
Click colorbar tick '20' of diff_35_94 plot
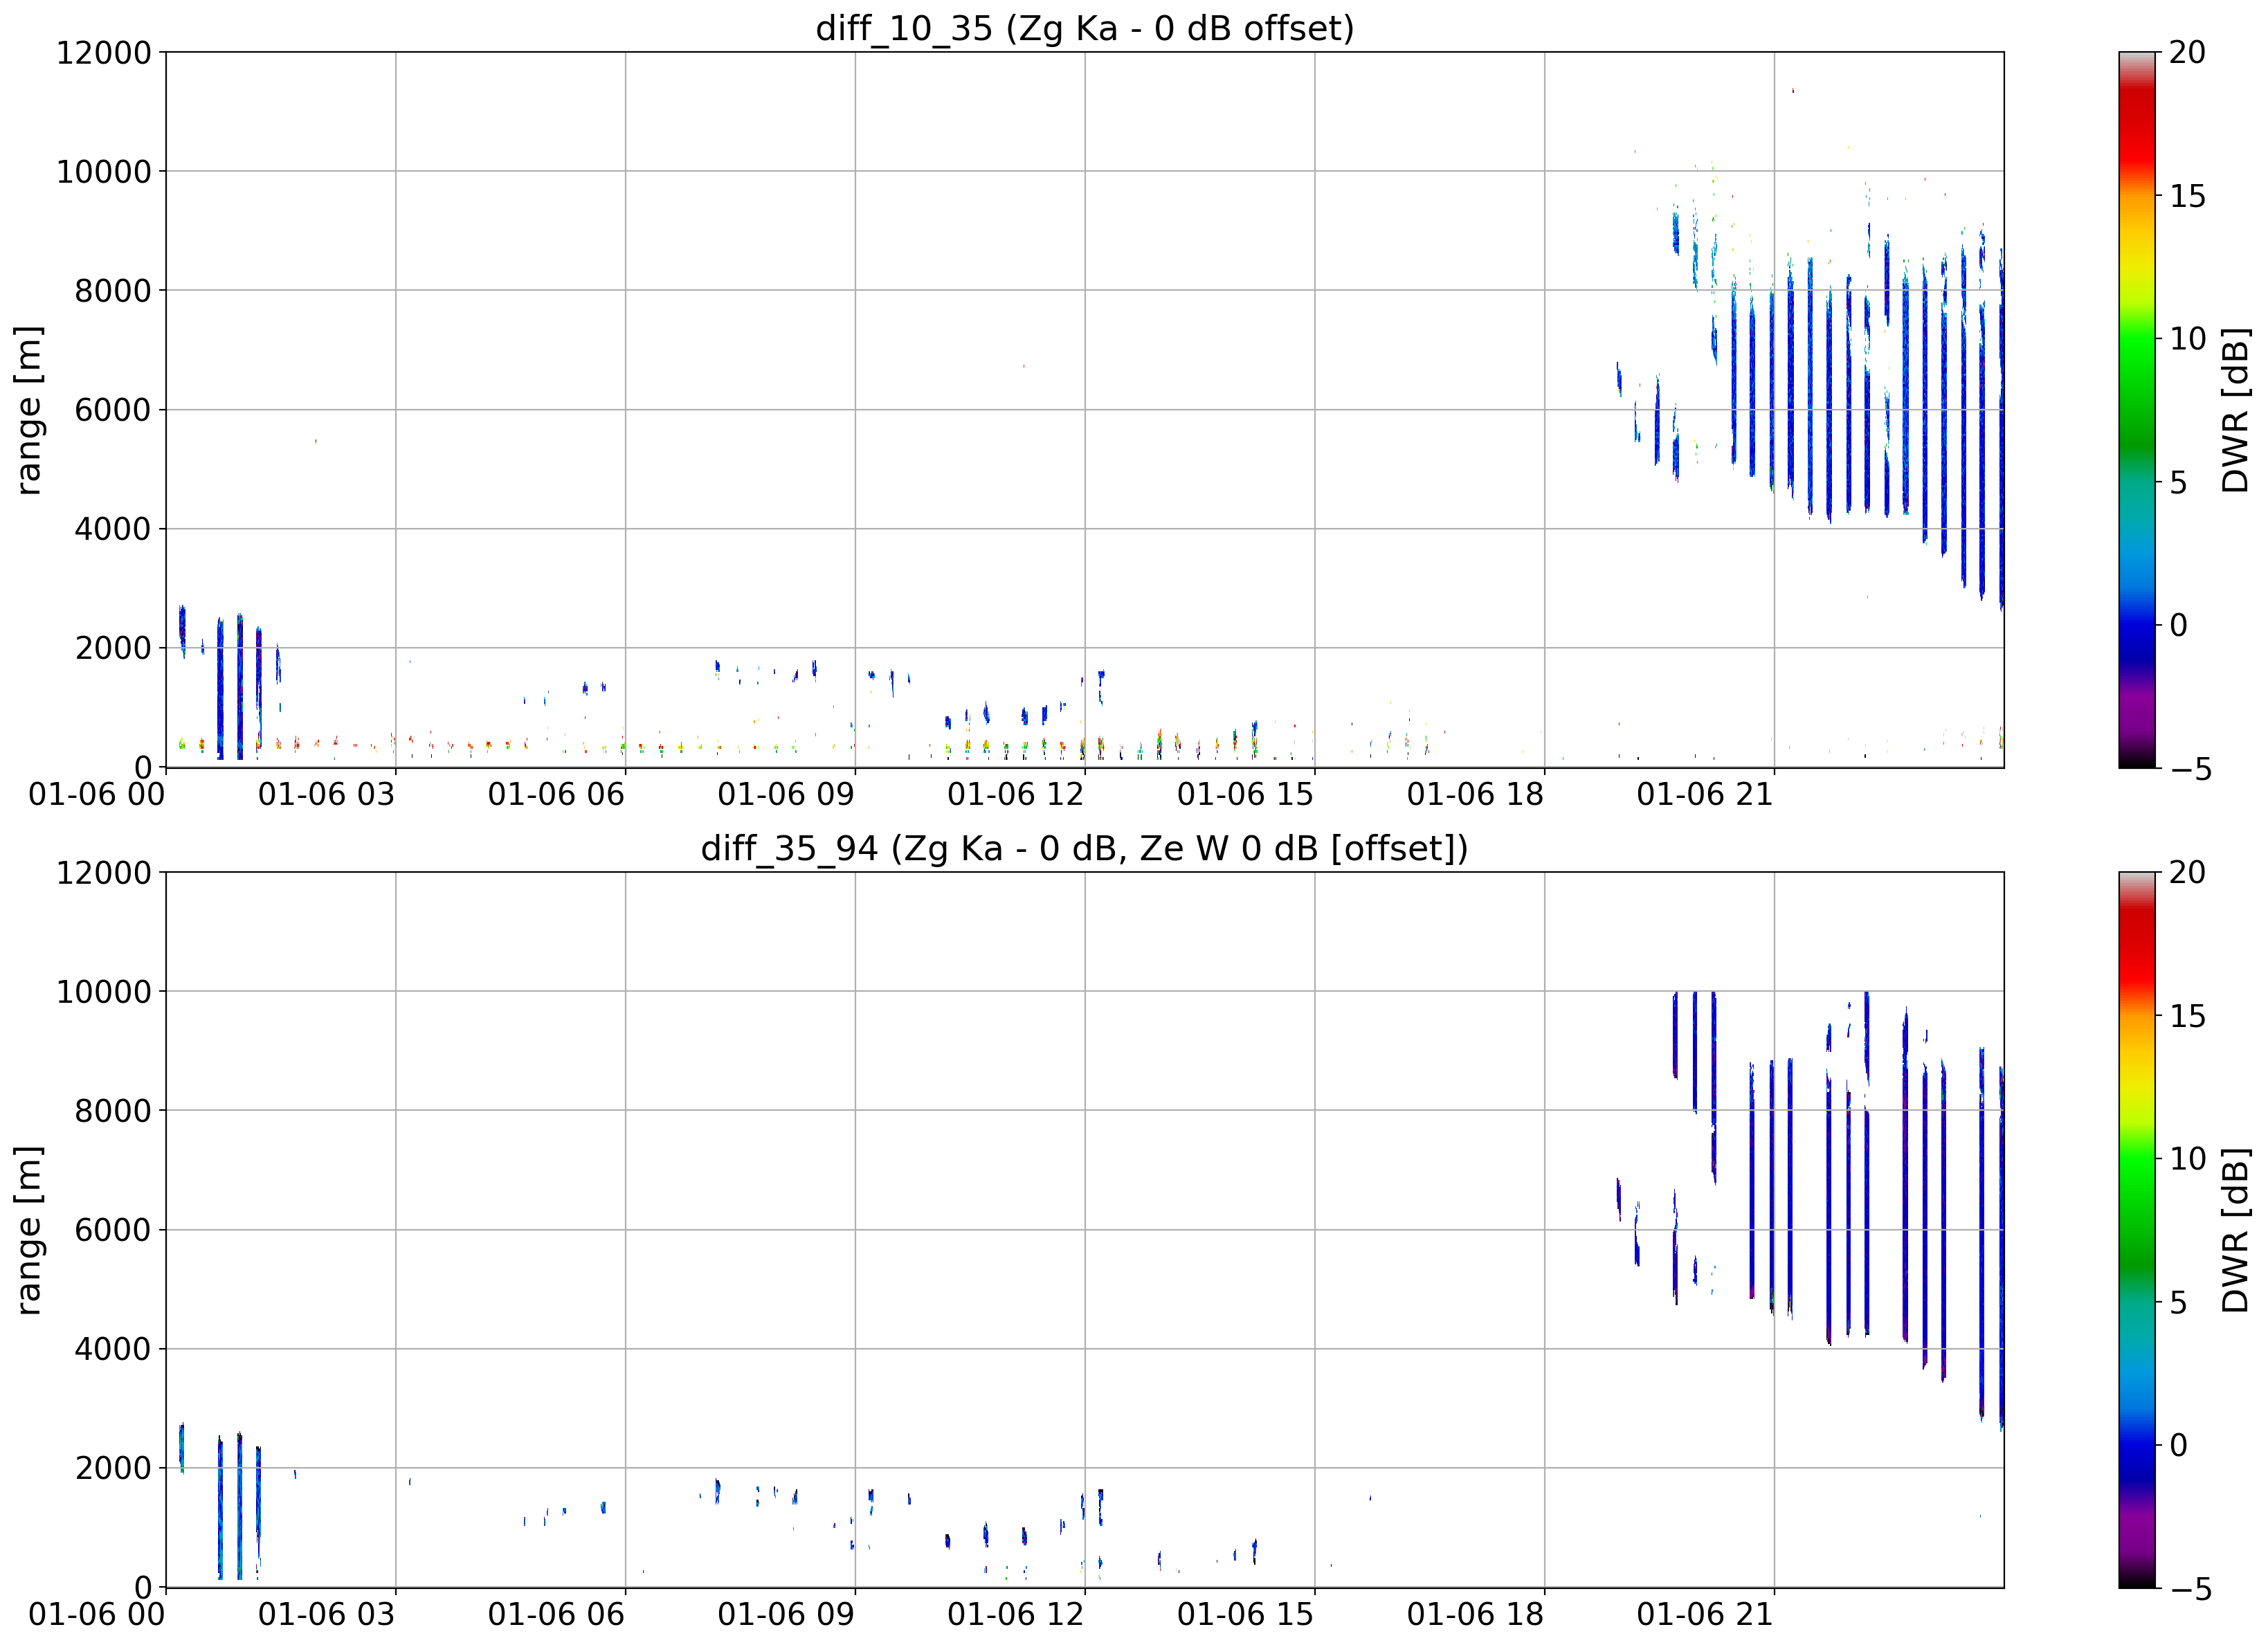point(2188,873)
